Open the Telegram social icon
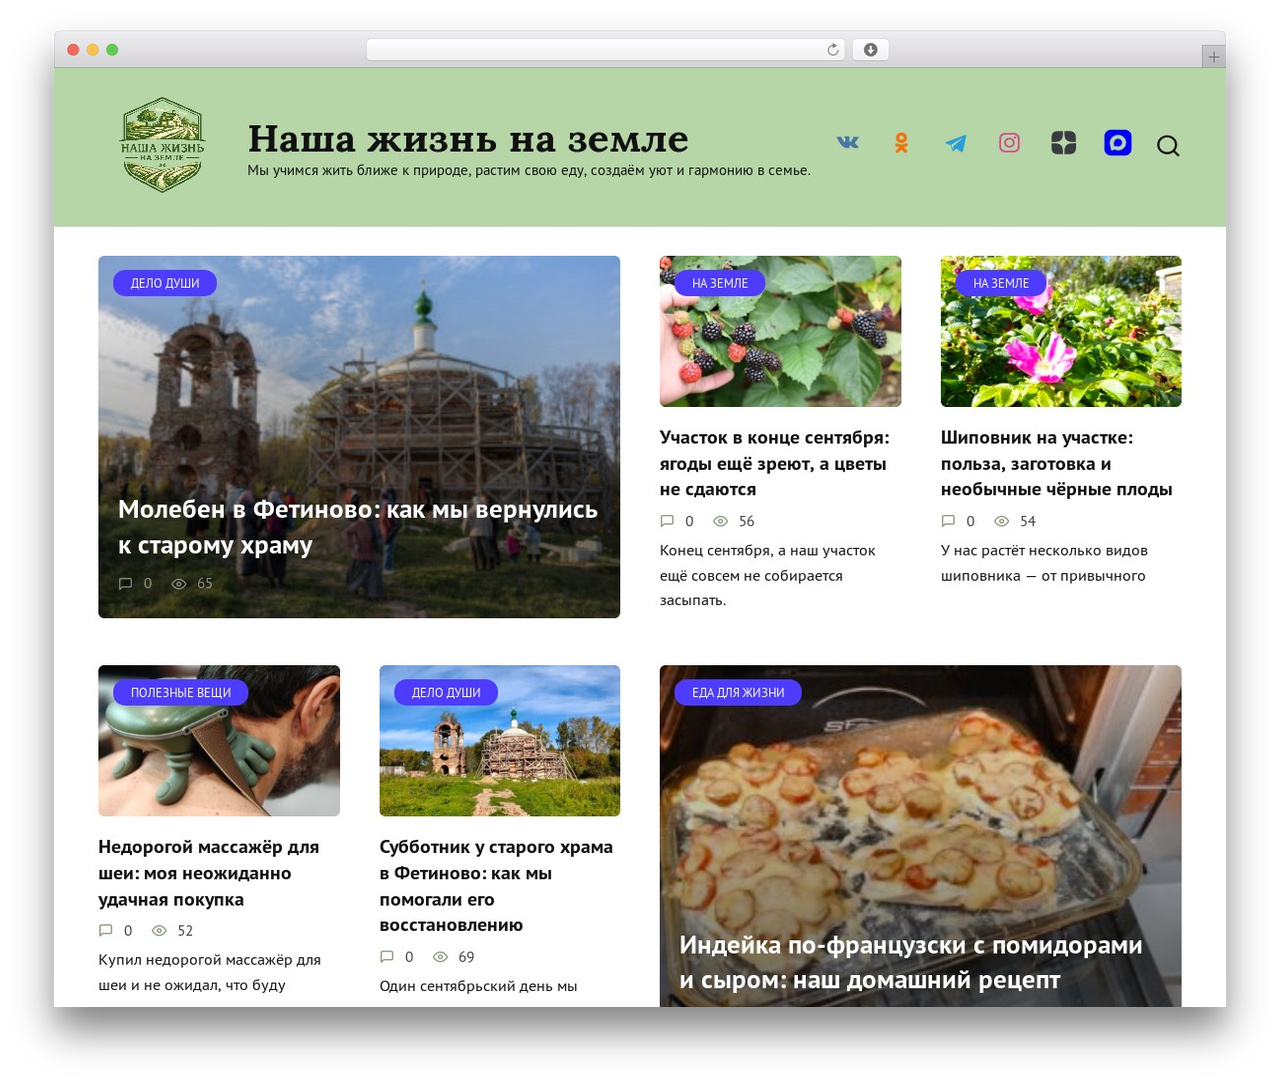 point(956,143)
